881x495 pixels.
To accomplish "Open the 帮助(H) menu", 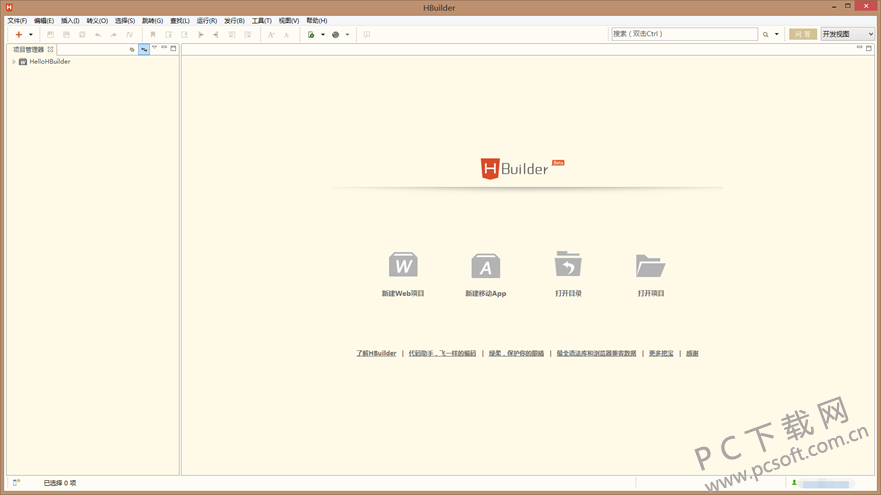I will tap(316, 21).
